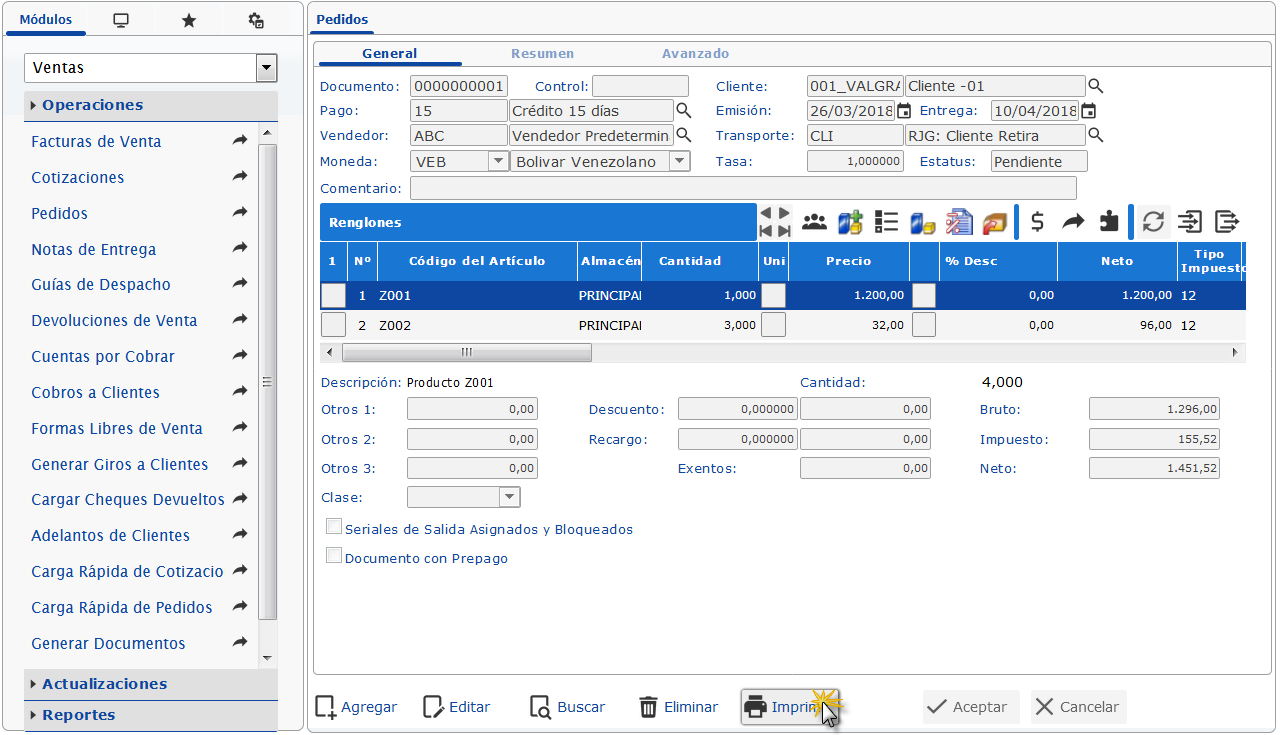
Task: Check the Documento con Prepago box
Action: [x=334, y=556]
